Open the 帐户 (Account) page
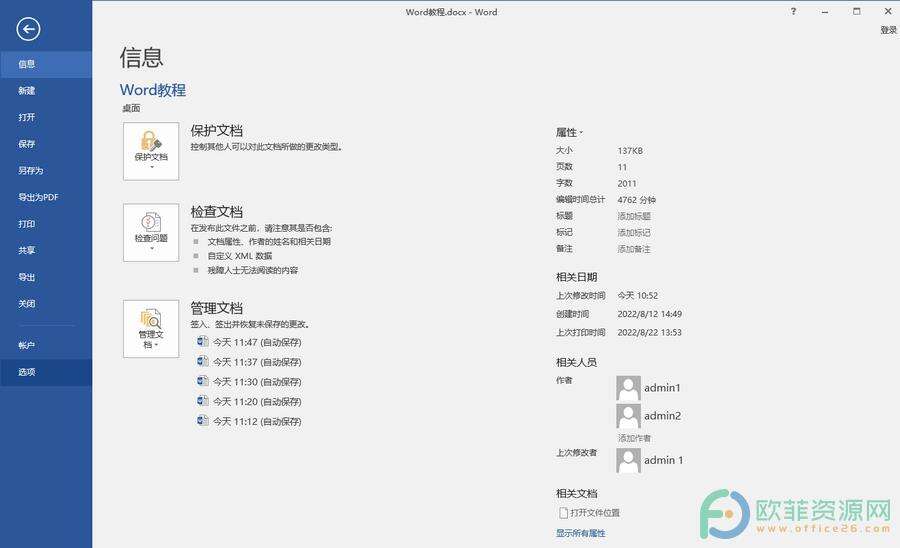Screen dimensions: 900x548 click(46, 345)
